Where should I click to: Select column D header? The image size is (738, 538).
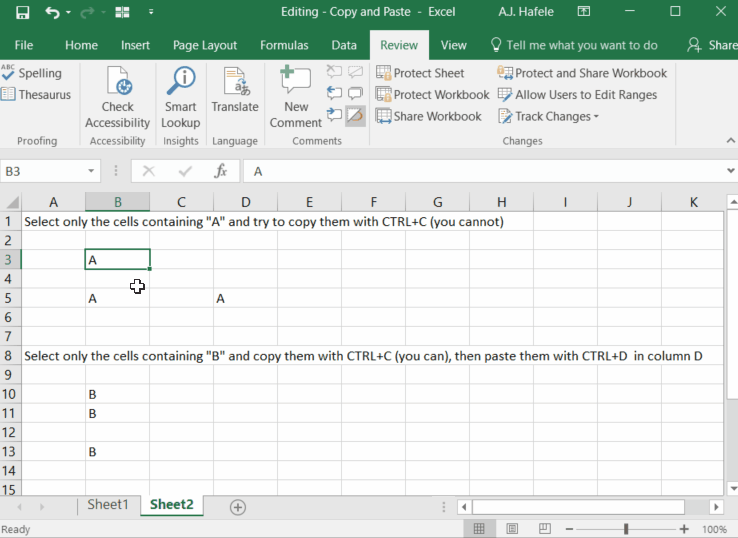[246, 202]
